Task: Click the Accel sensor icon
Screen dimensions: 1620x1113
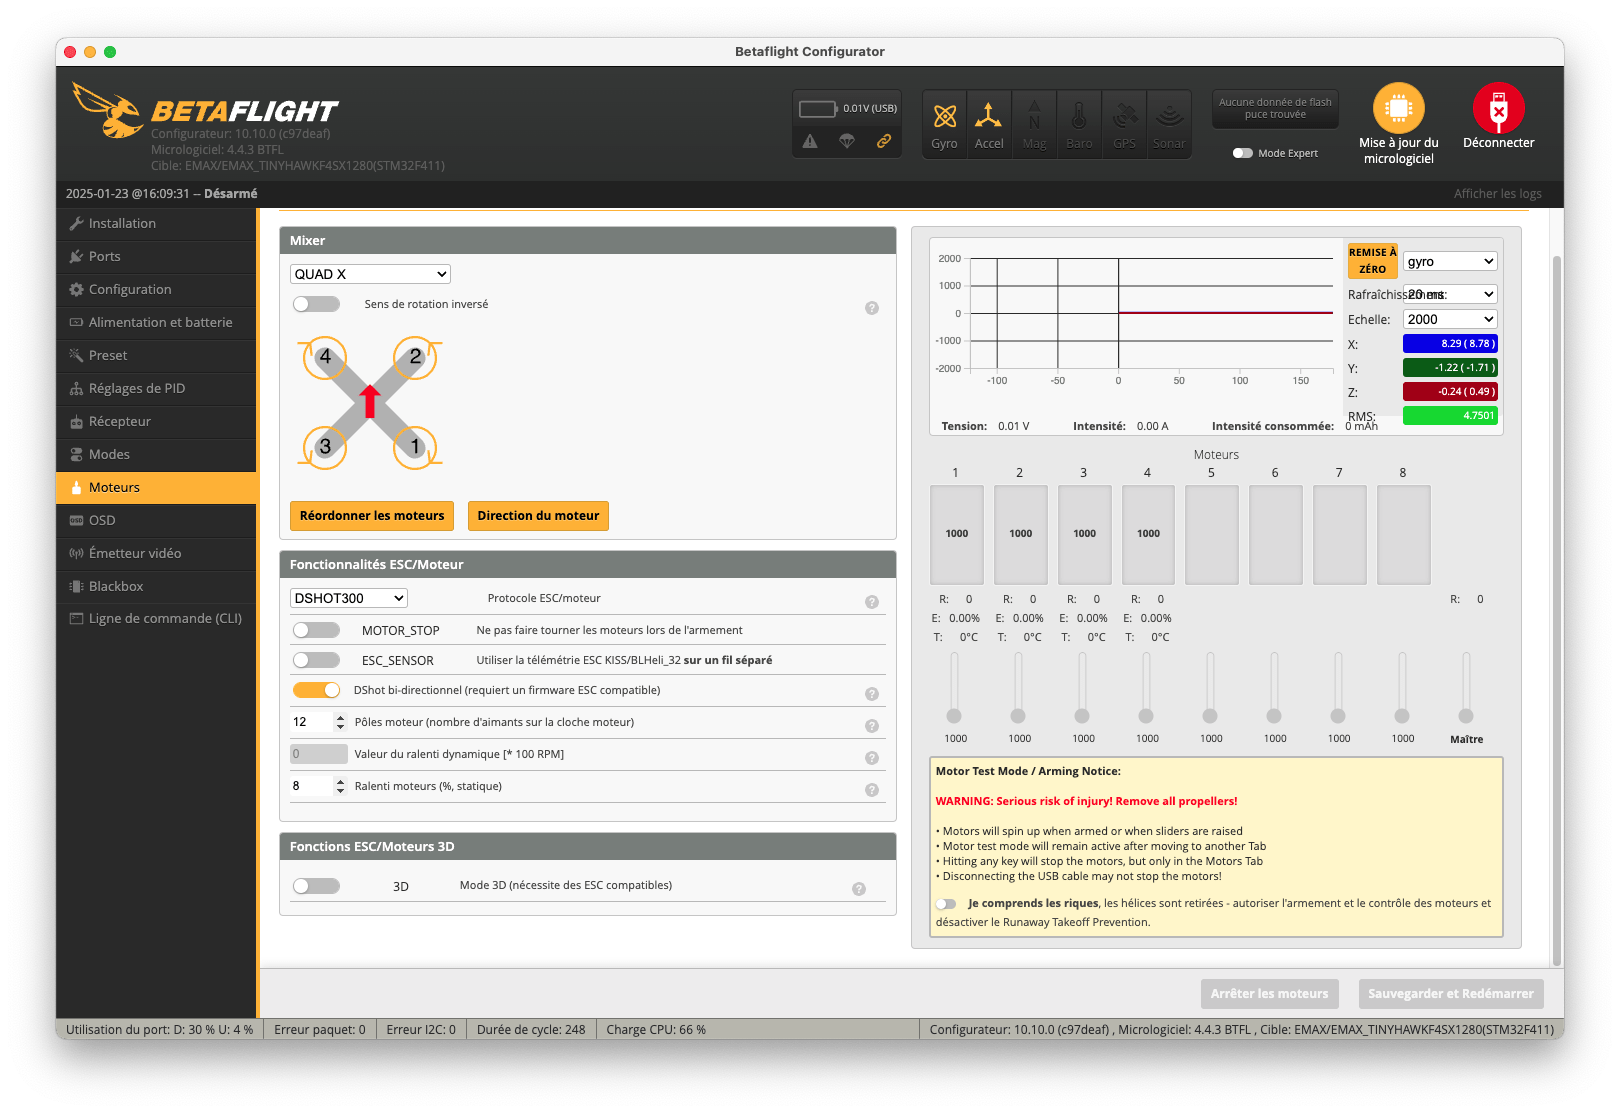Action: click(x=988, y=124)
